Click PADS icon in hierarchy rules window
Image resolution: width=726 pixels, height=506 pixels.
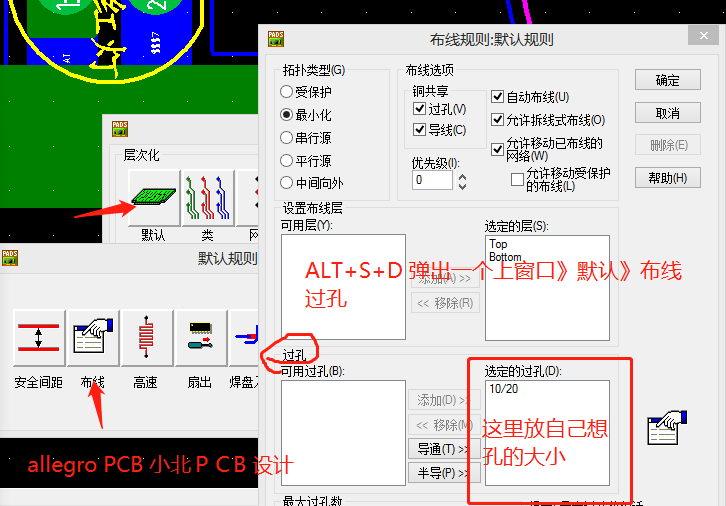tap(120, 129)
